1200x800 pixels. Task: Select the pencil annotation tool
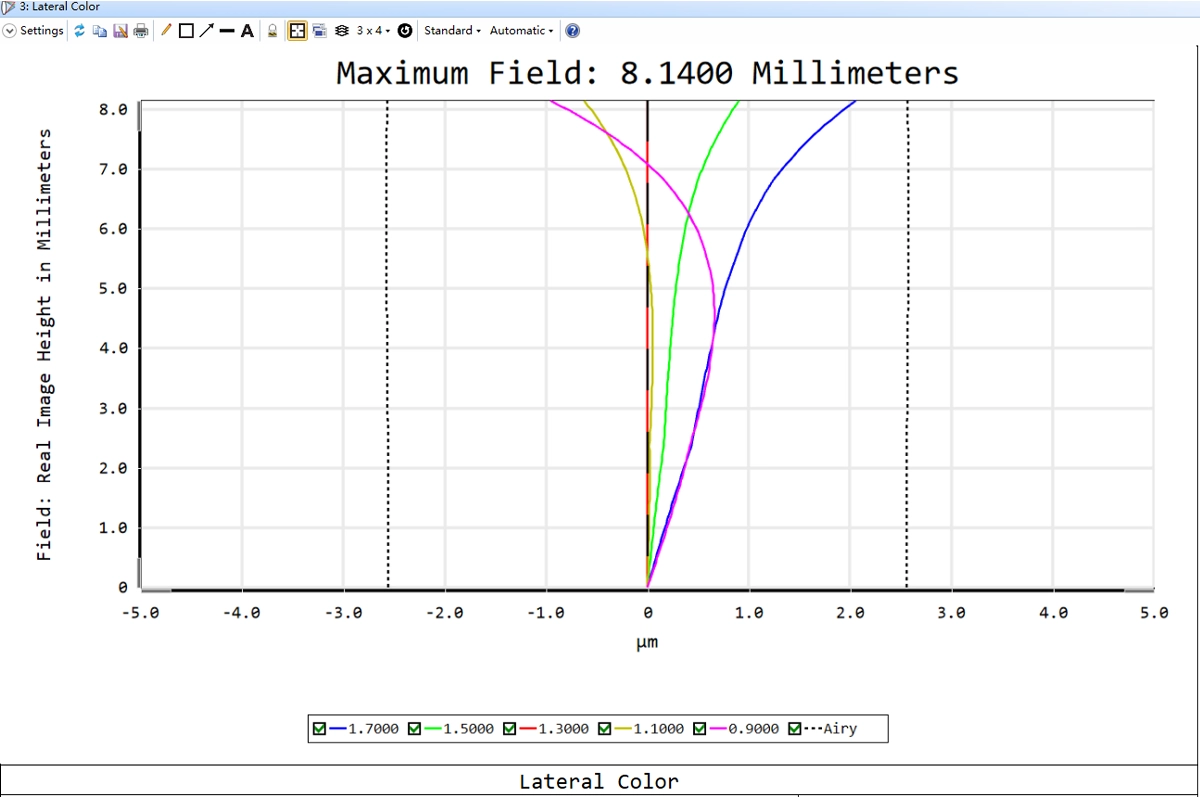tap(166, 31)
